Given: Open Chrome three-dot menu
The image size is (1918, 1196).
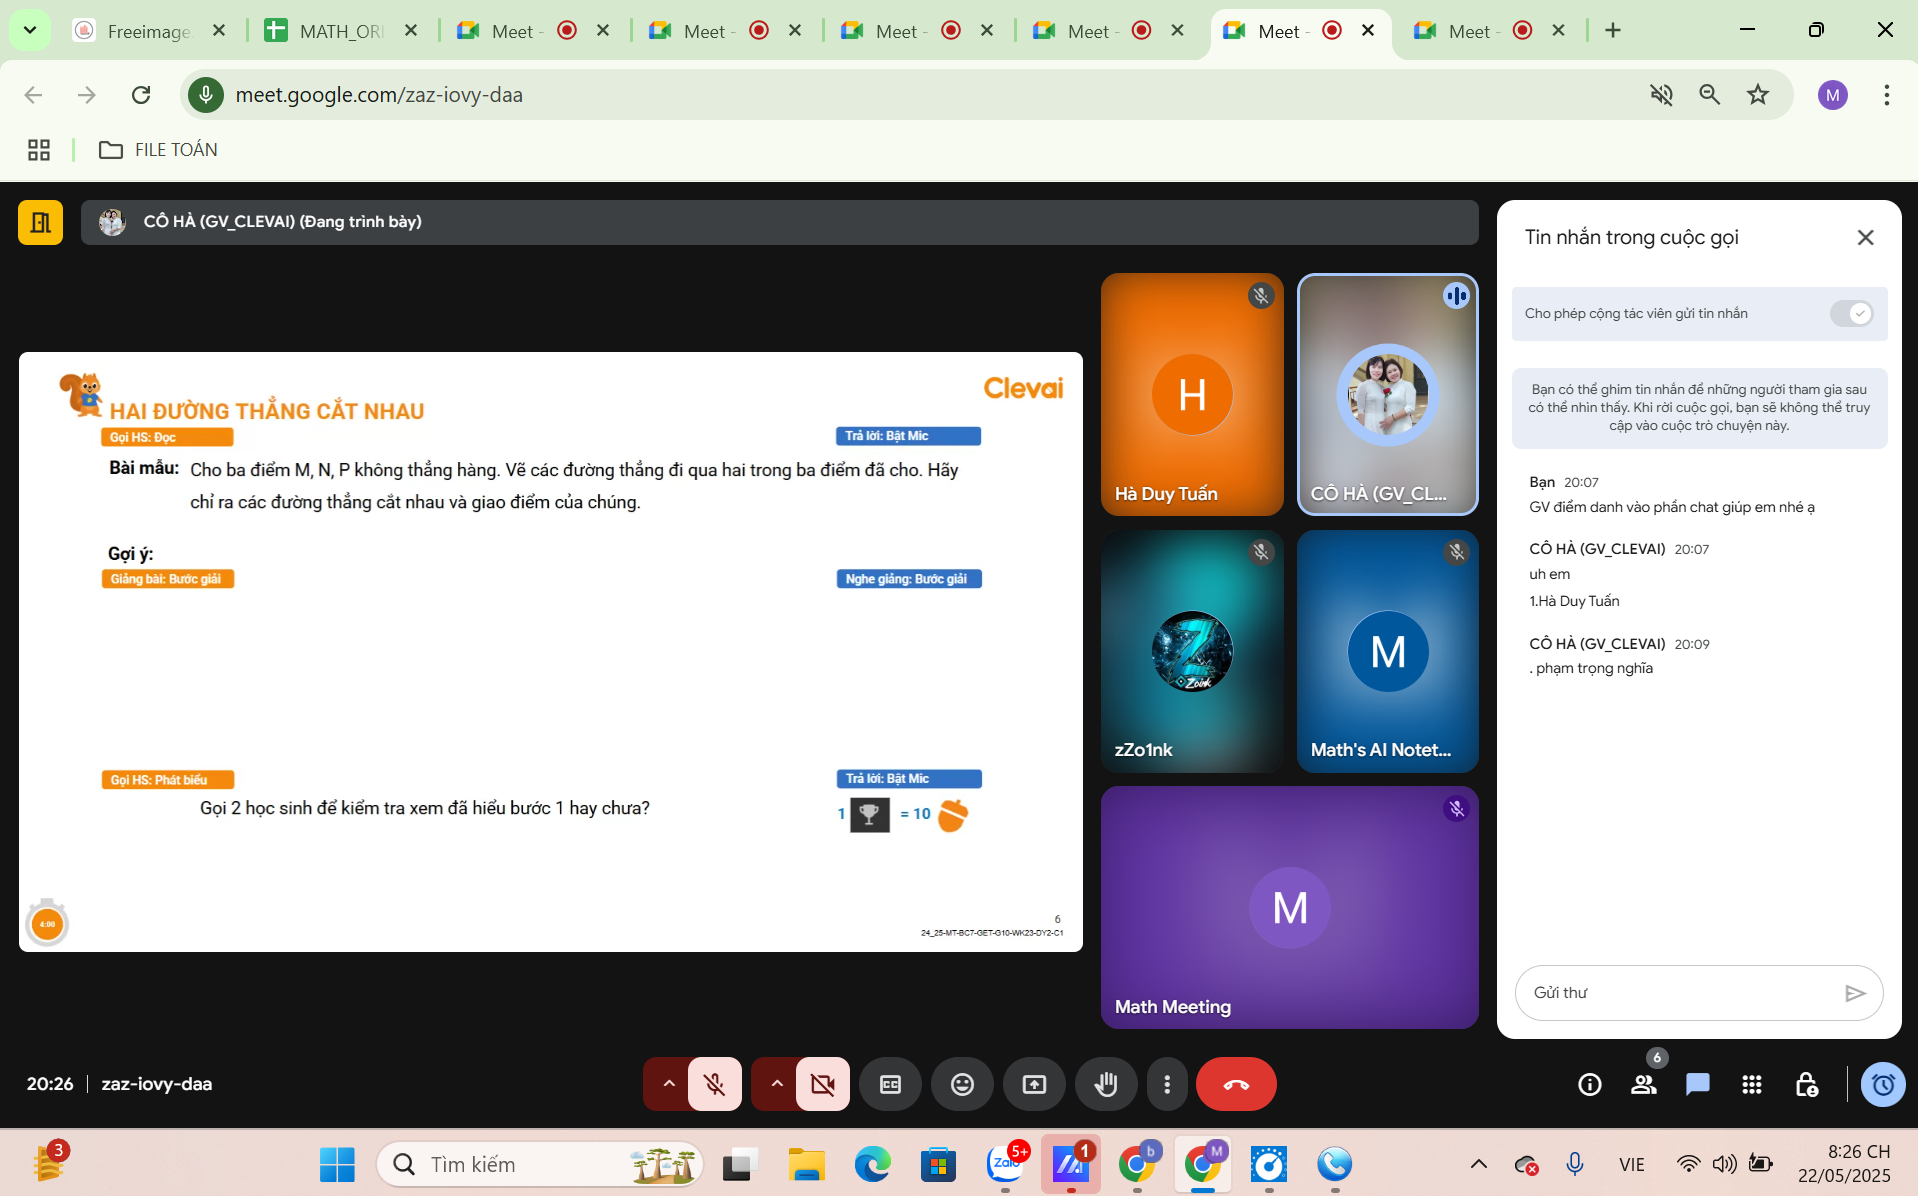Looking at the screenshot, I should (x=1886, y=95).
